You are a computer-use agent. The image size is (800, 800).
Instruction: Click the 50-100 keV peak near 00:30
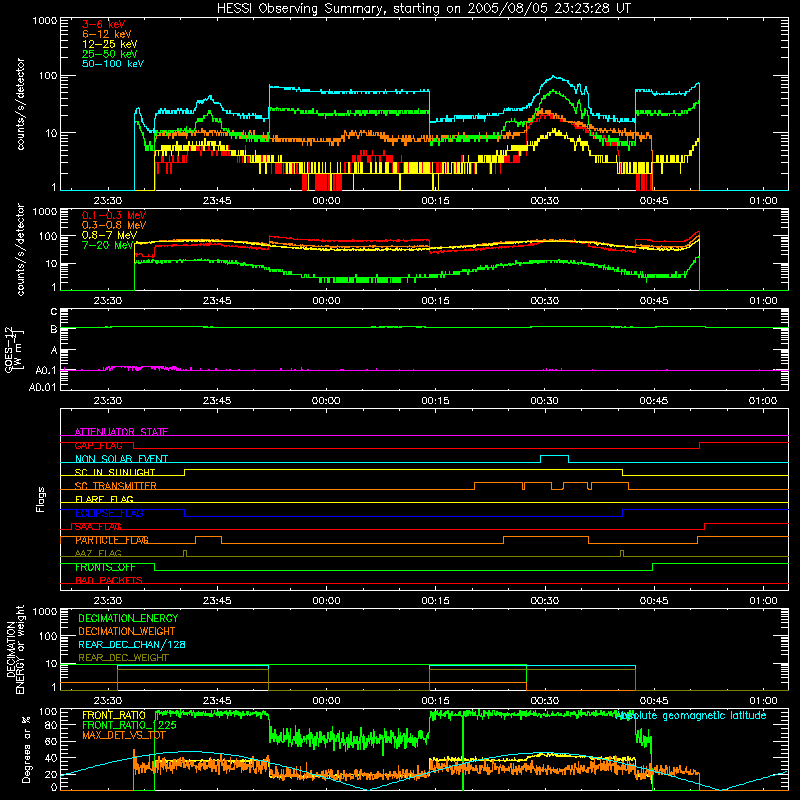point(555,77)
